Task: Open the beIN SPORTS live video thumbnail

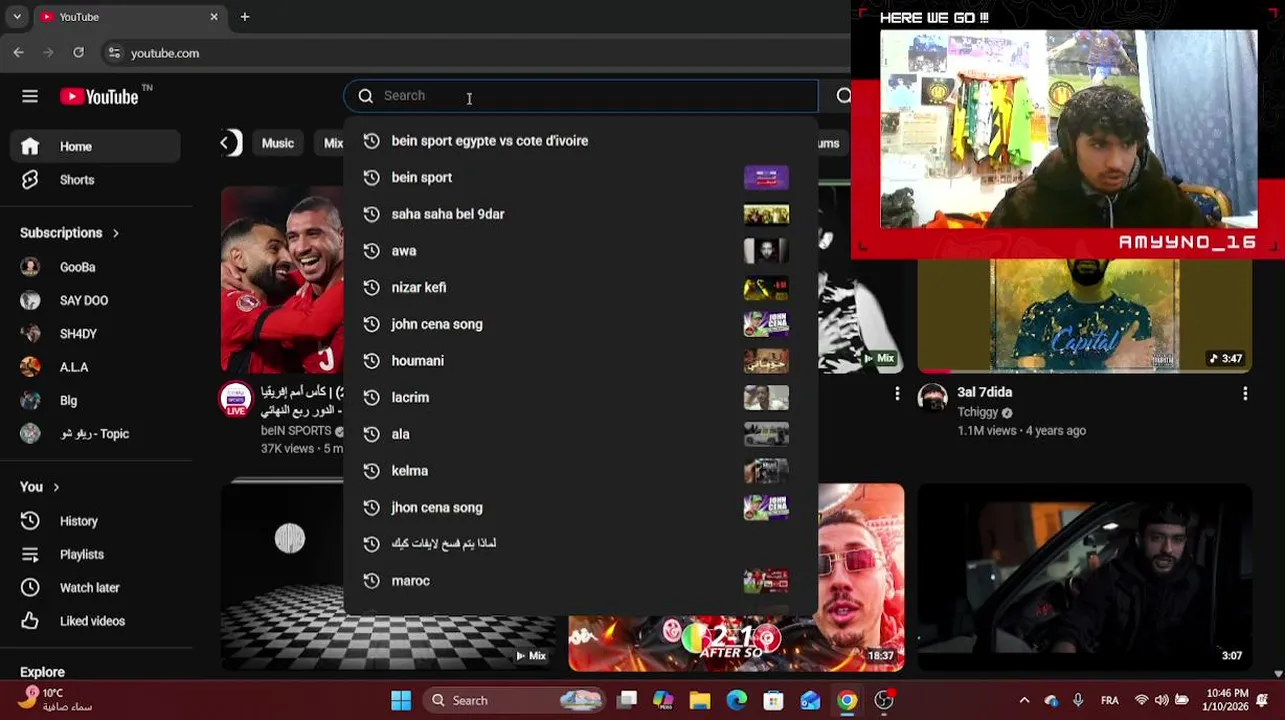Action: coord(282,279)
